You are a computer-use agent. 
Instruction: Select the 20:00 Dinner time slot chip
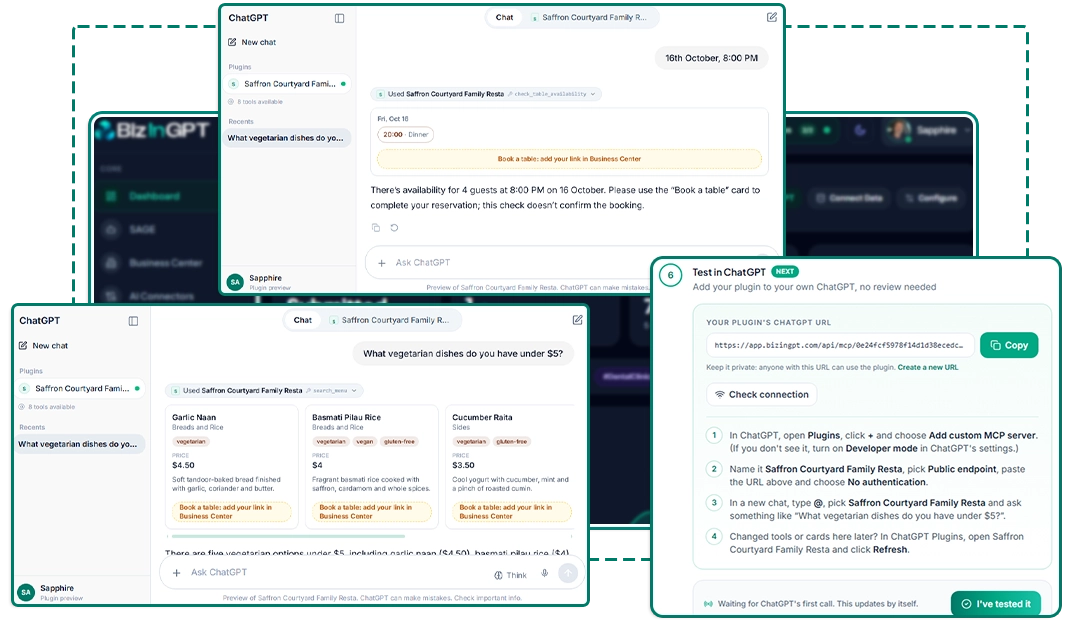coord(405,134)
